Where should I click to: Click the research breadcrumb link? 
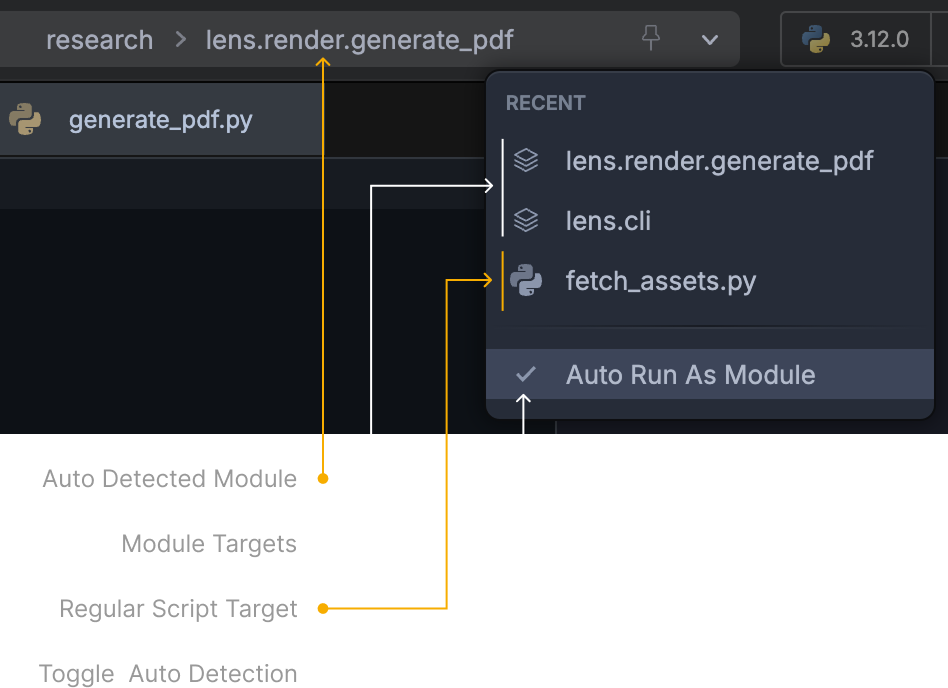tap(99, 39)
